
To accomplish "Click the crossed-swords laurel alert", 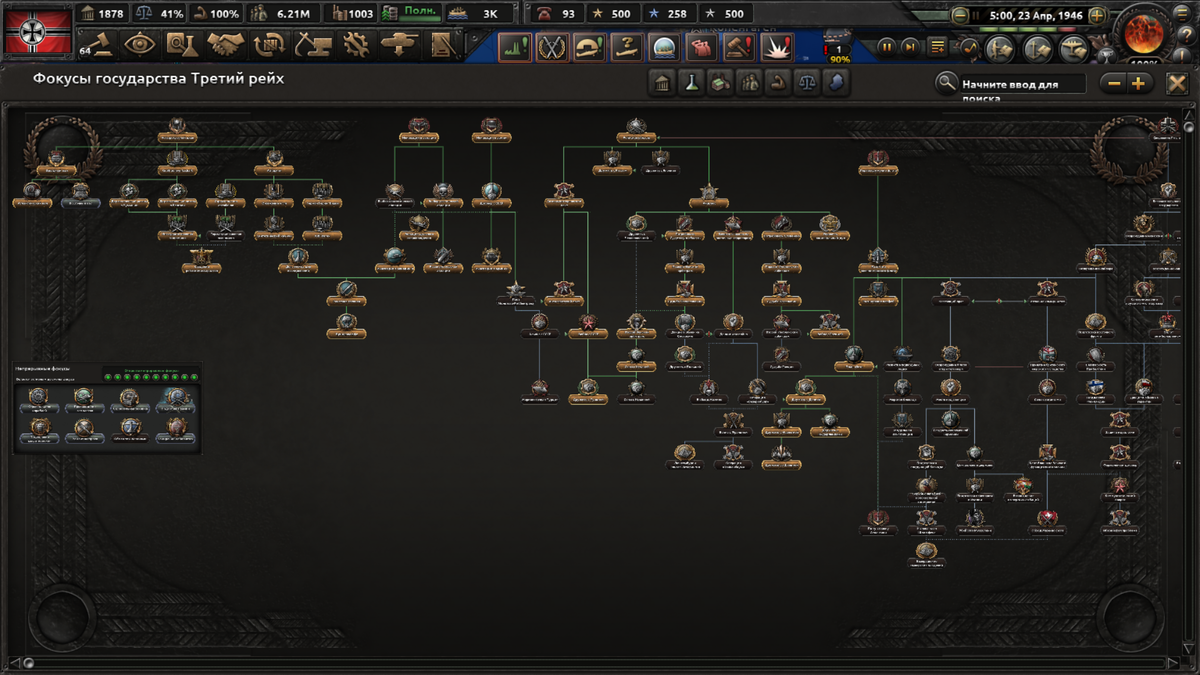I will [x=552, y=47].
